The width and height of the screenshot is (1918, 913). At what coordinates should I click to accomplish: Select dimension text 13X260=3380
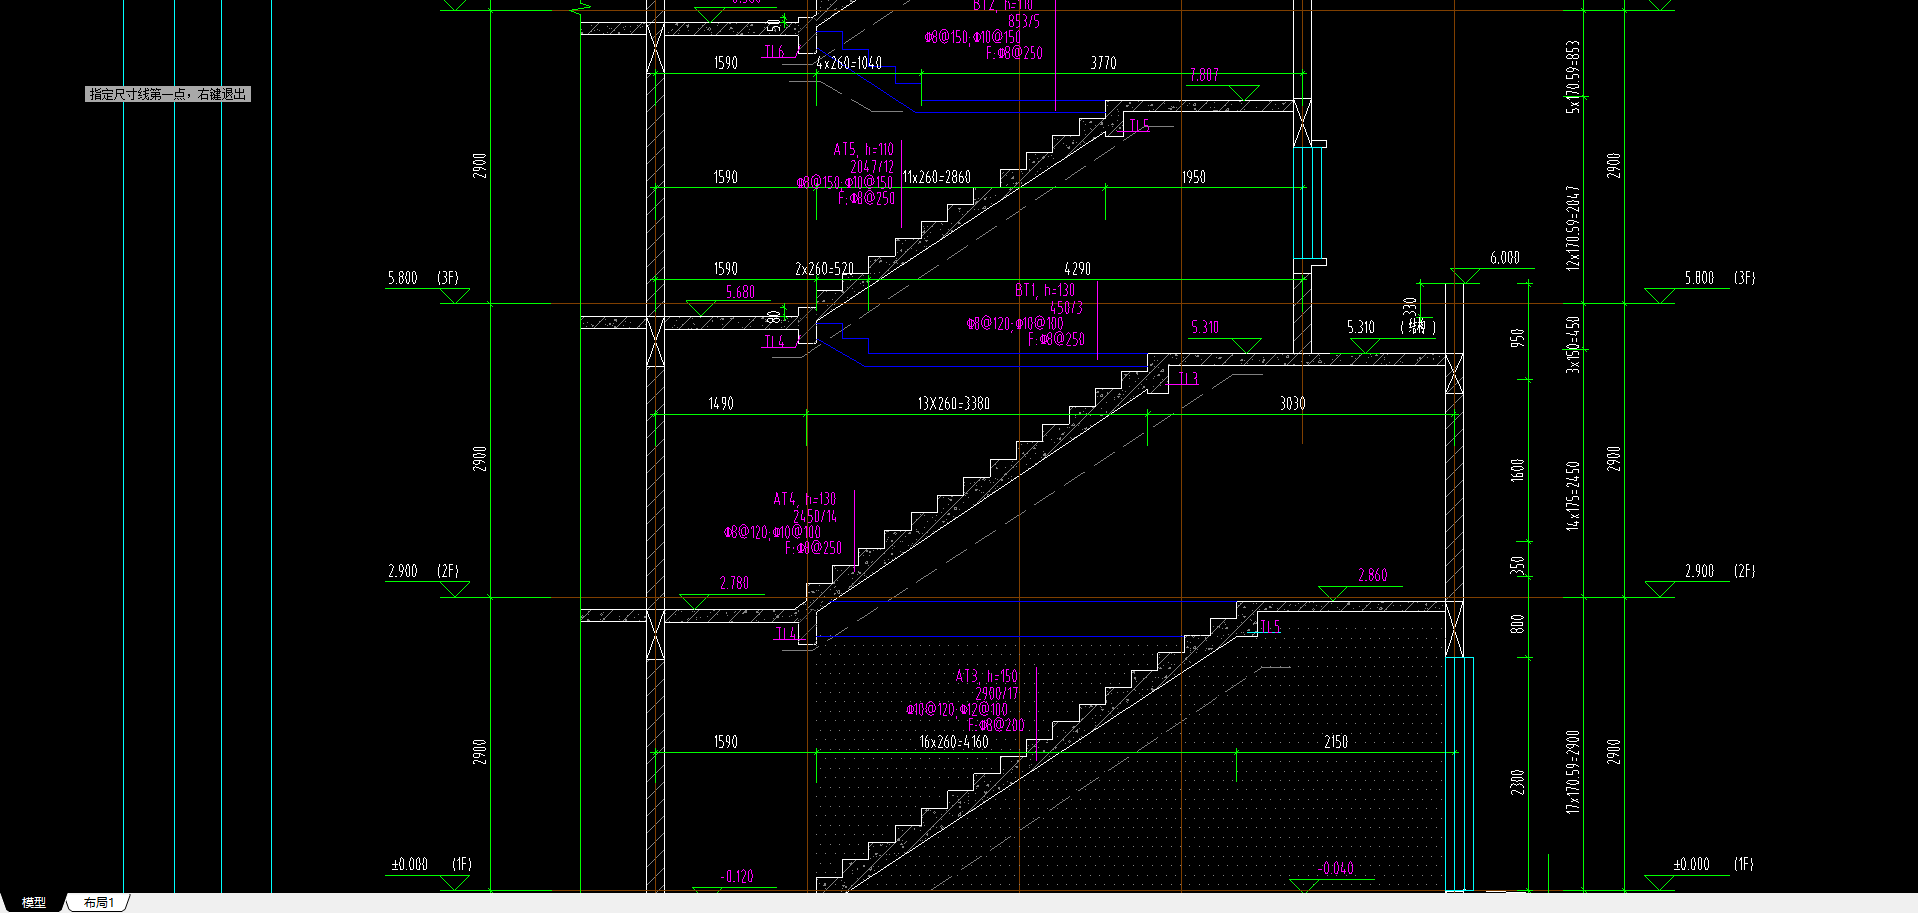coord(953,404)
